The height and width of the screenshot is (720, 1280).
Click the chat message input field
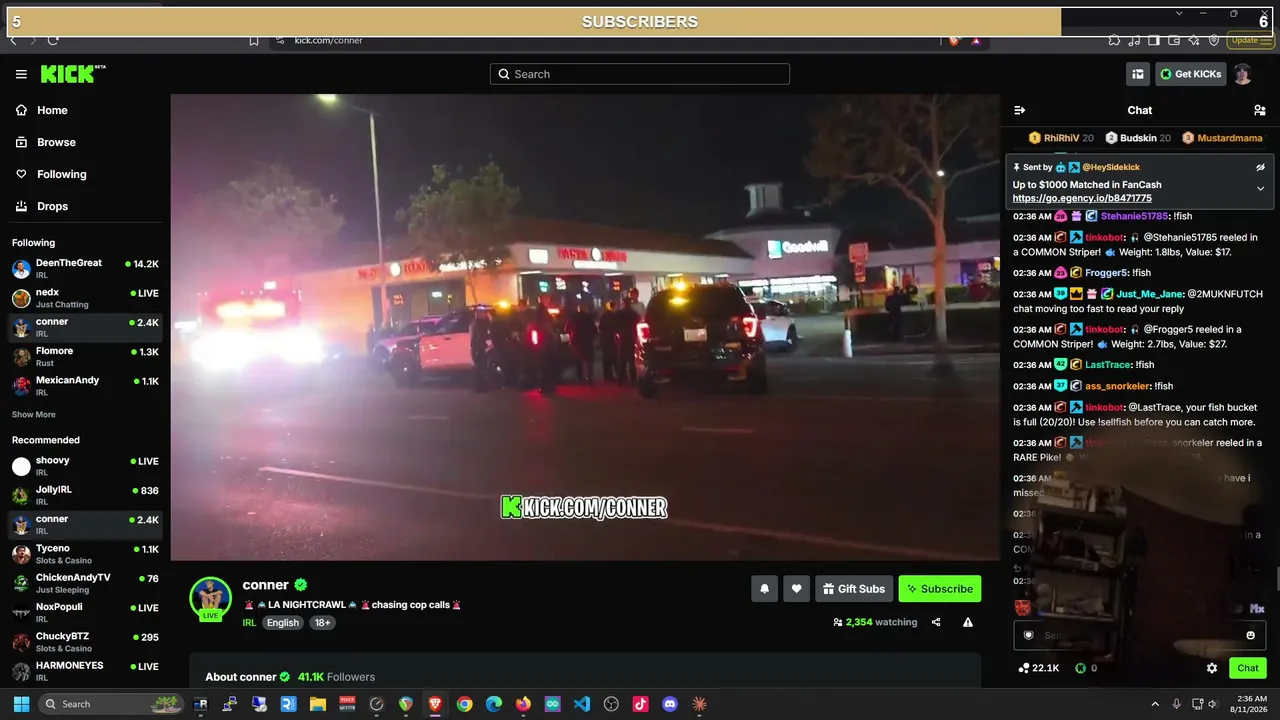tap(1138, 635)
